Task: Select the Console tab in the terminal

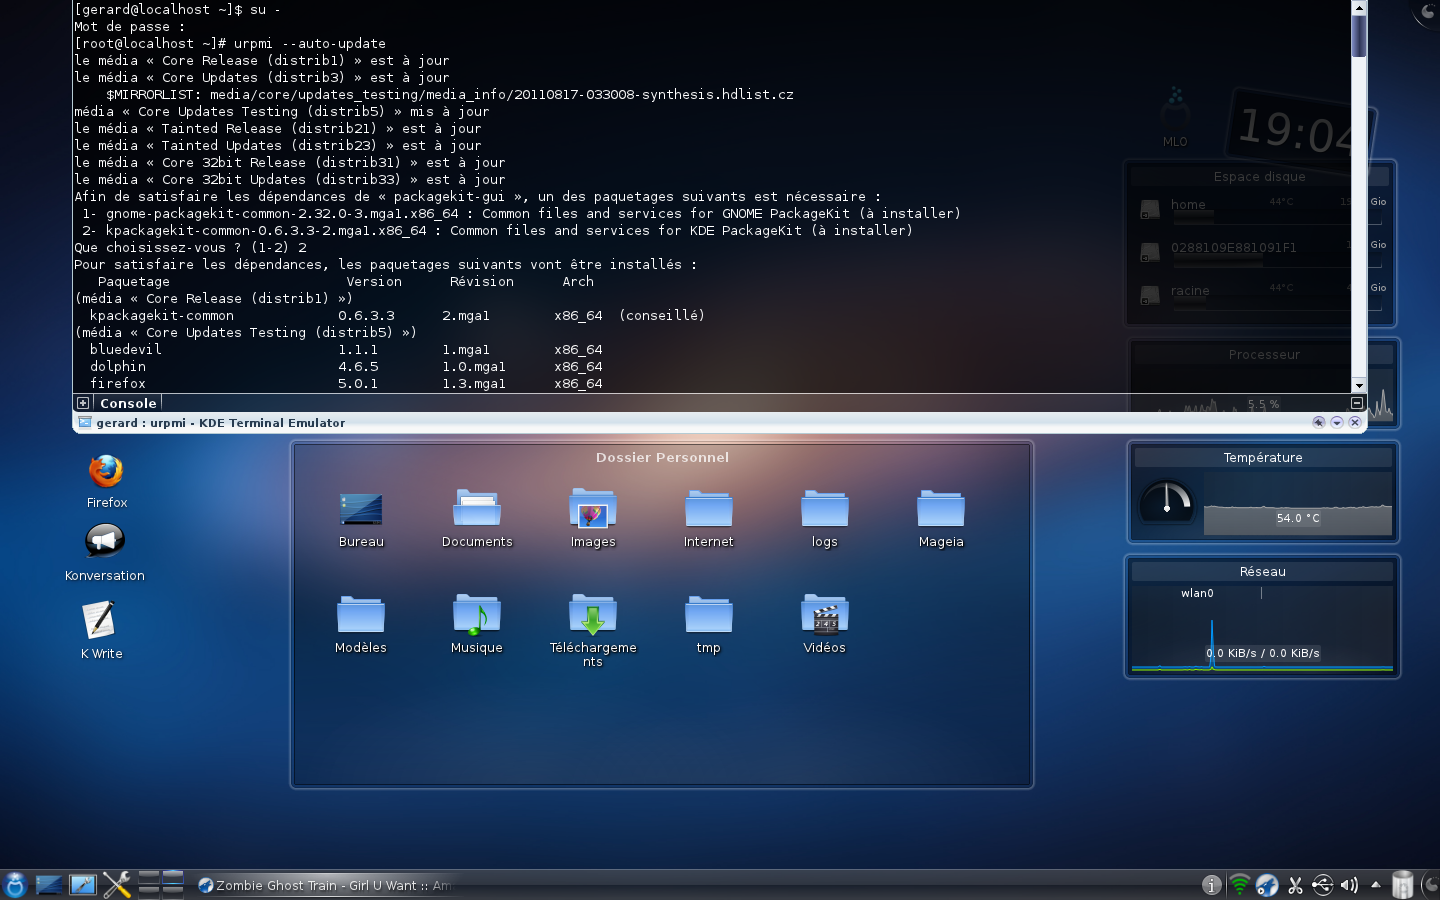Action: [x=128, y=403]
